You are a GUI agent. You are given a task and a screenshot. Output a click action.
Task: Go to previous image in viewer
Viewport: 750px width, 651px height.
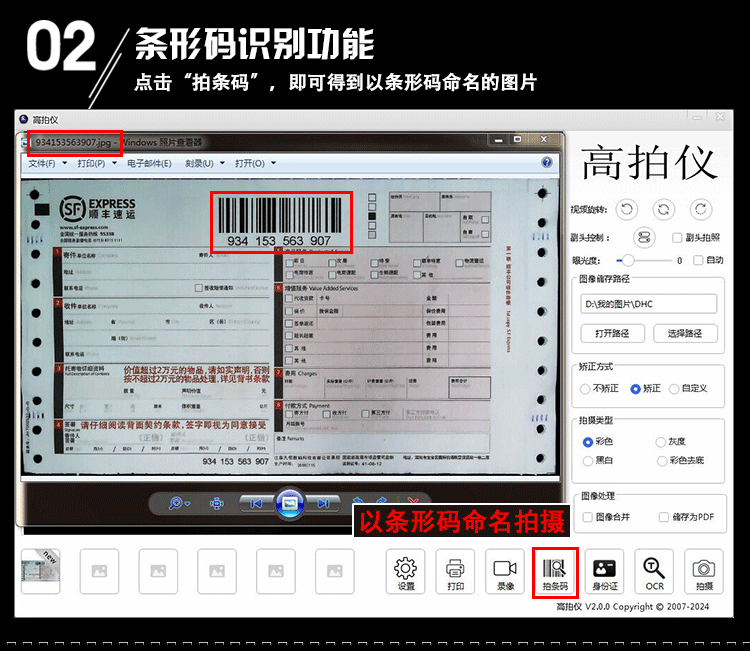256,503
